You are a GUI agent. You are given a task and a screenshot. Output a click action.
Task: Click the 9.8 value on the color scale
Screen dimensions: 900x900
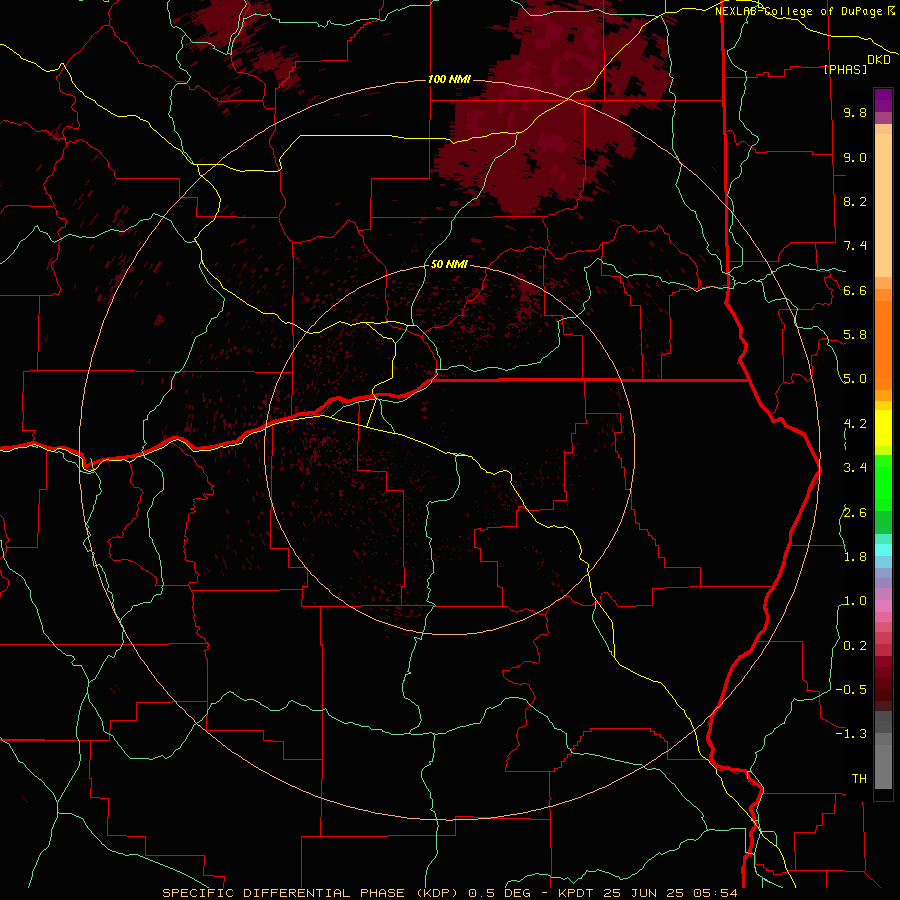pos(855,112)
